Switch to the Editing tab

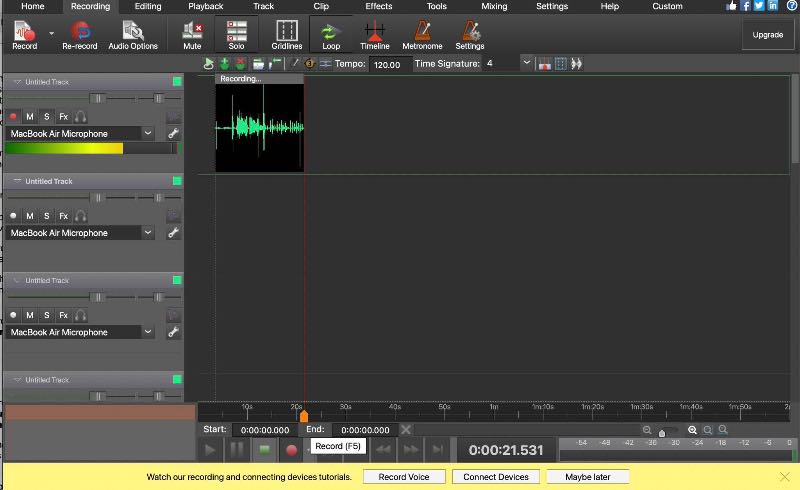tap(147, 6)
